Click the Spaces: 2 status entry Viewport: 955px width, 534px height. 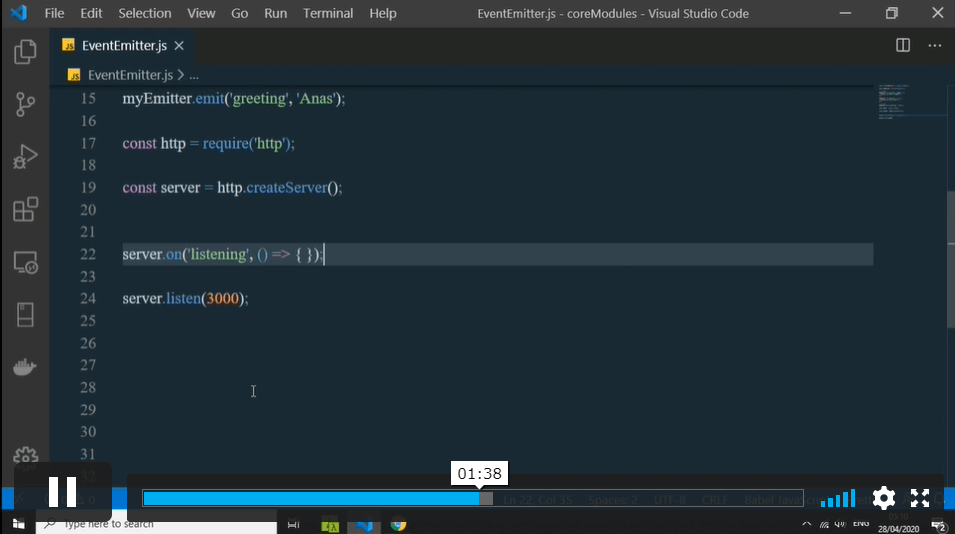pyautogui.click(x=613, y=500)
